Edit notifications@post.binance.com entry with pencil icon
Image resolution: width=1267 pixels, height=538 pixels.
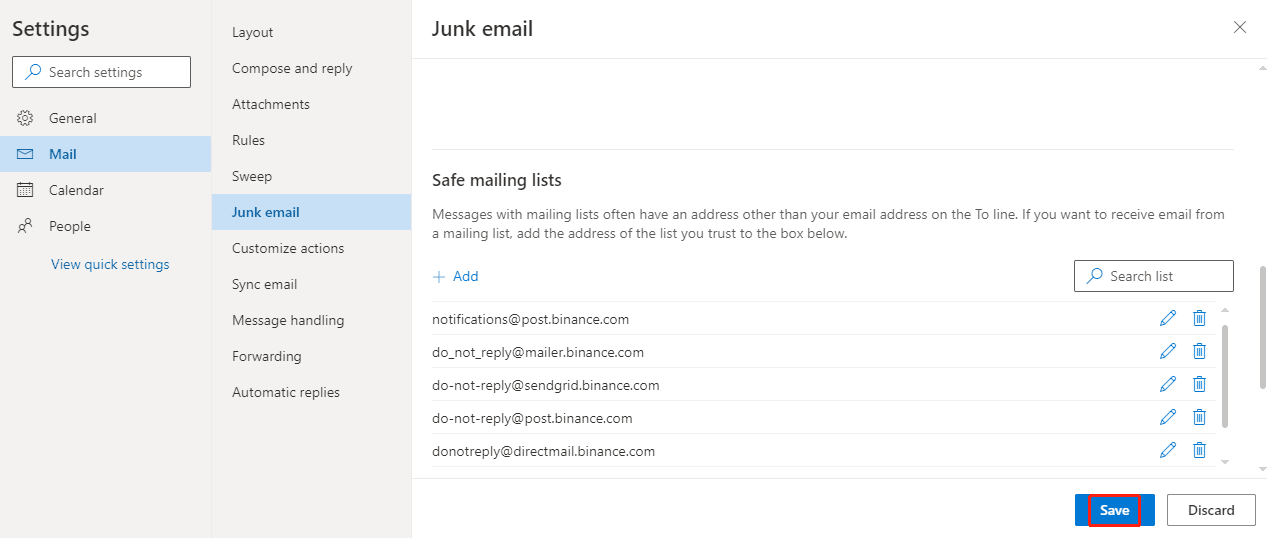pyautogui.click(x=1167, y=319)
